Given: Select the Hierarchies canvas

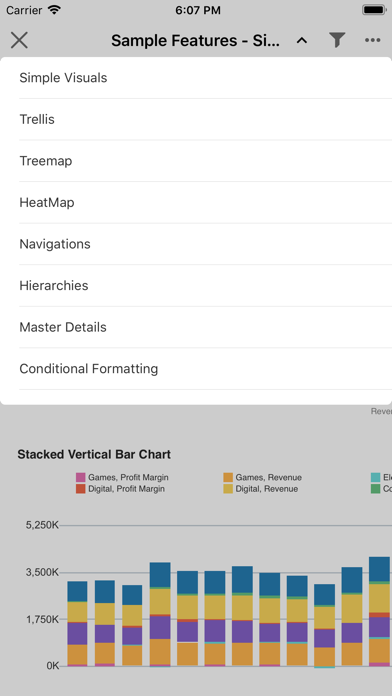Looking at the screenshot, I should tap(196, 285).
